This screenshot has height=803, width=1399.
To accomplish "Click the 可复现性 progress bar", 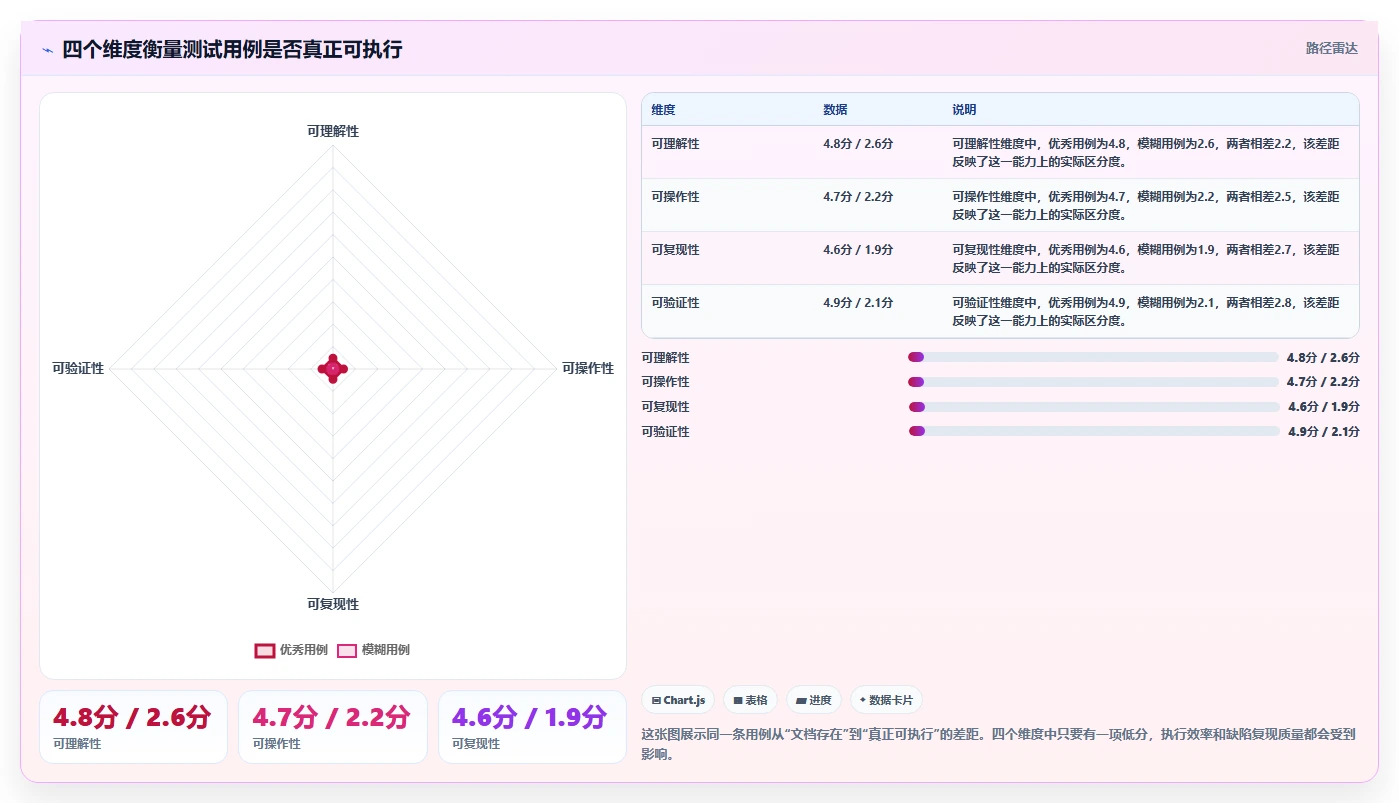I will click(1094, 407).
